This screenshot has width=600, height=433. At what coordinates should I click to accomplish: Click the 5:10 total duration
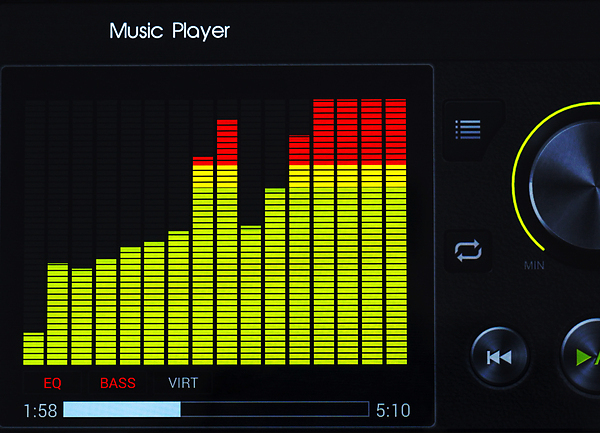pyautogui.click(x=393, y=410)
